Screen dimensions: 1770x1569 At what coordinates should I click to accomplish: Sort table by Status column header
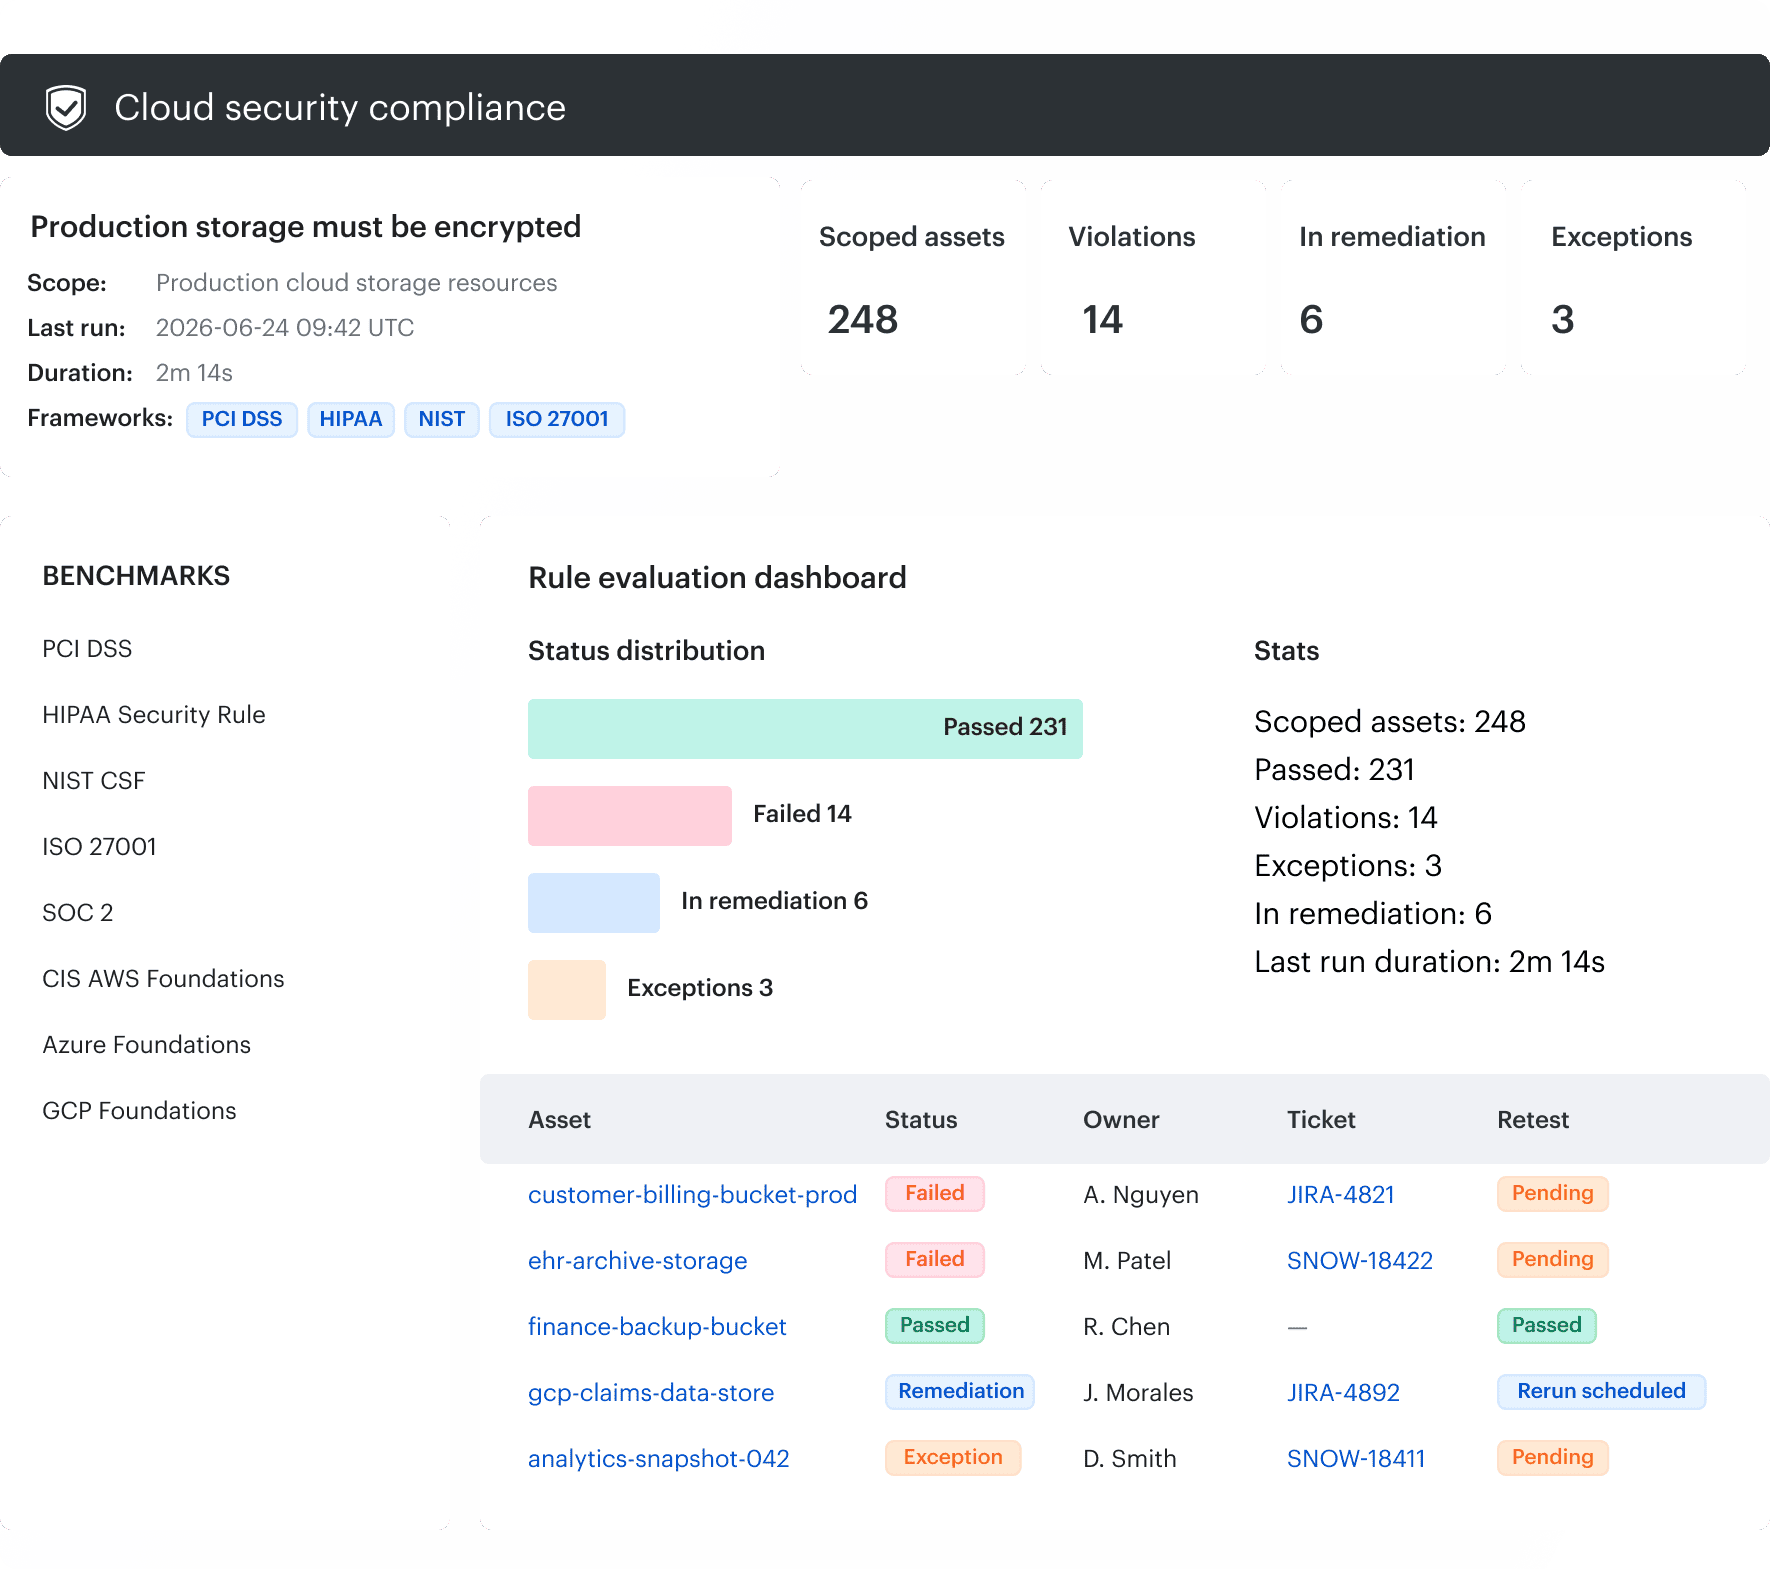click(921, 1120)
